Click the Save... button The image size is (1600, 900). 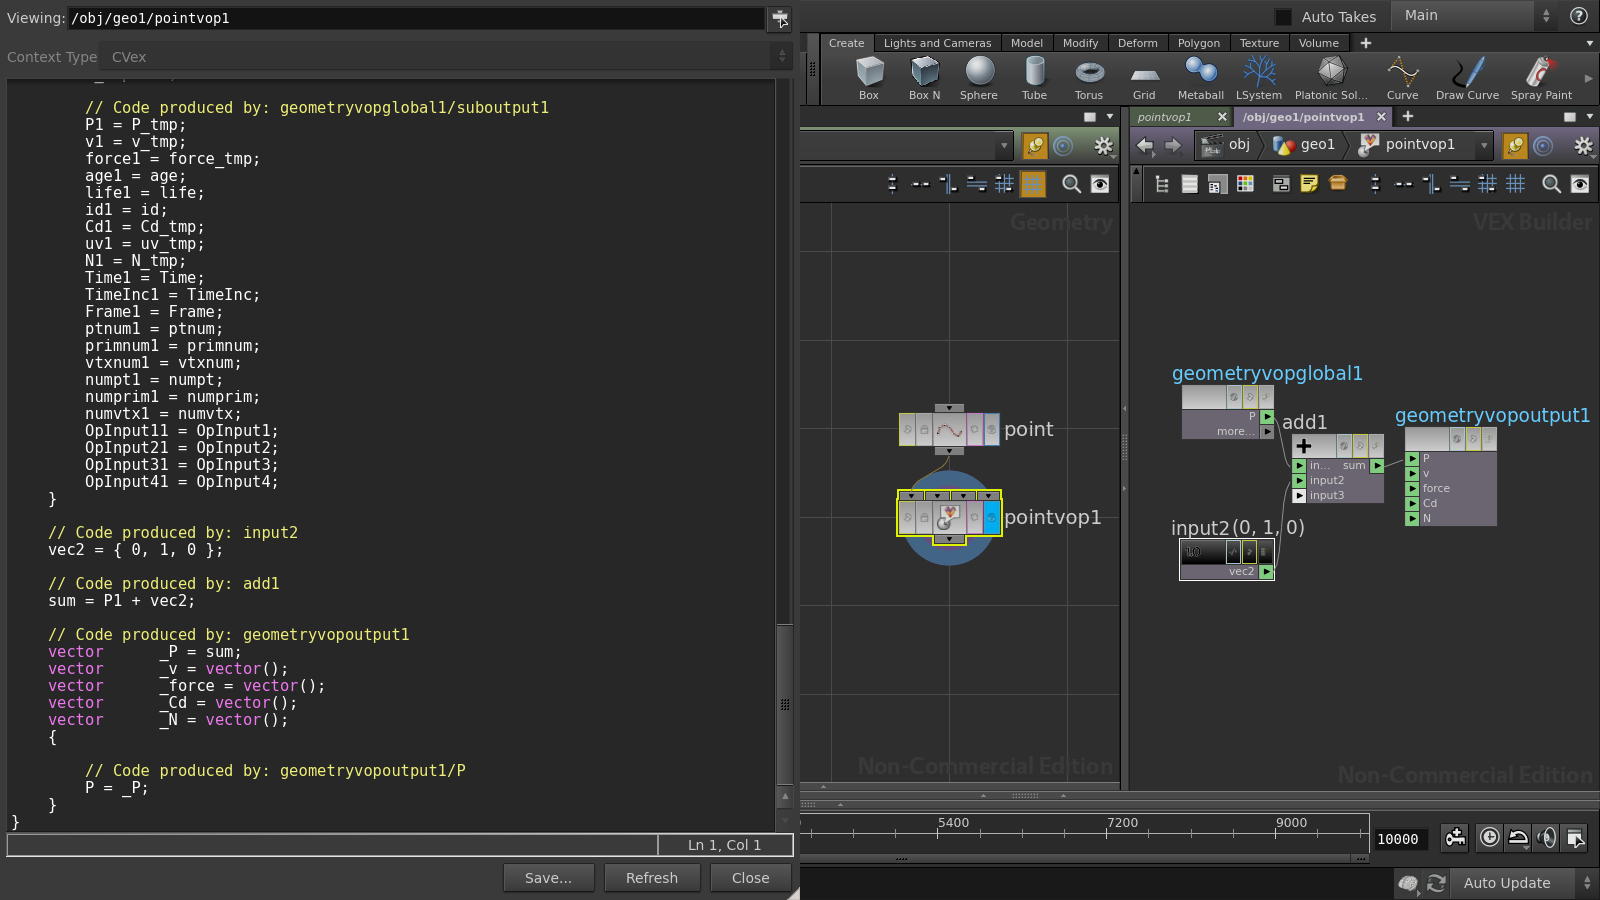548,878
